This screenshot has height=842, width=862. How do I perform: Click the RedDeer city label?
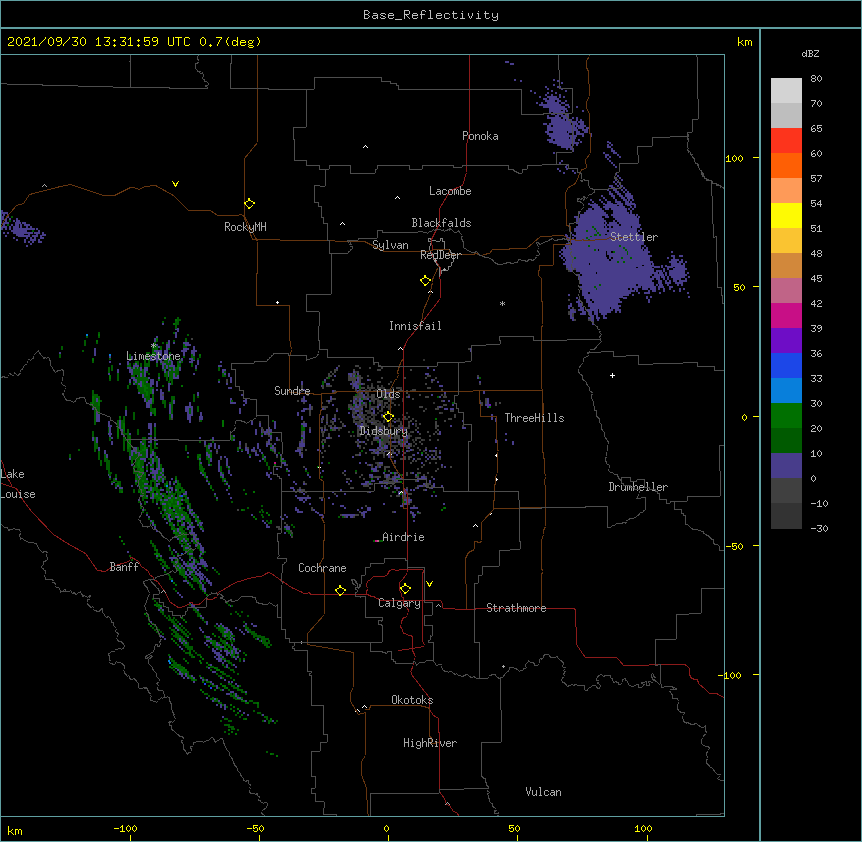[440, 255]
